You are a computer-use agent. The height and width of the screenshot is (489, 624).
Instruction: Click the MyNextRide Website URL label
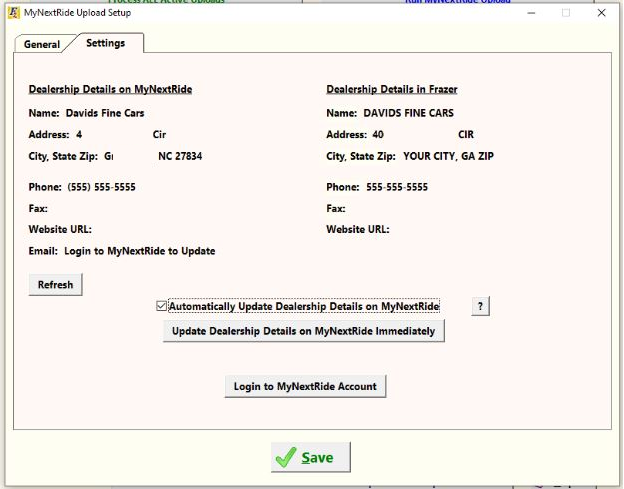60,230
